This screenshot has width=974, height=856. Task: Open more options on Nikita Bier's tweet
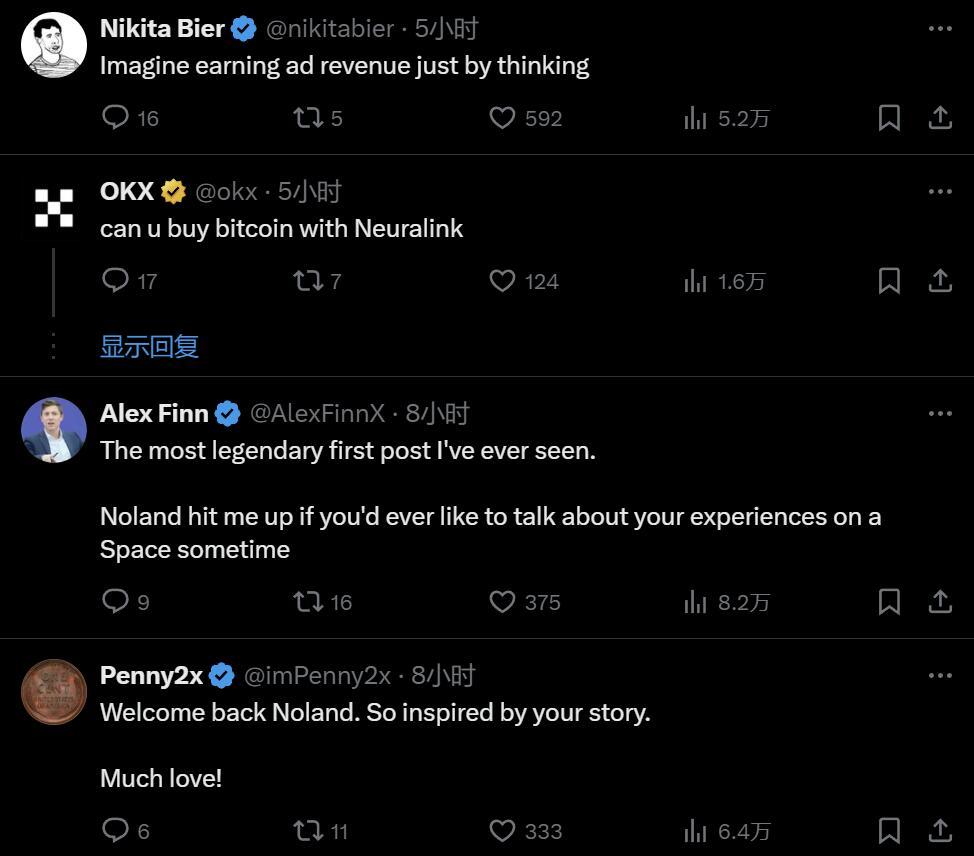(940, 29)
